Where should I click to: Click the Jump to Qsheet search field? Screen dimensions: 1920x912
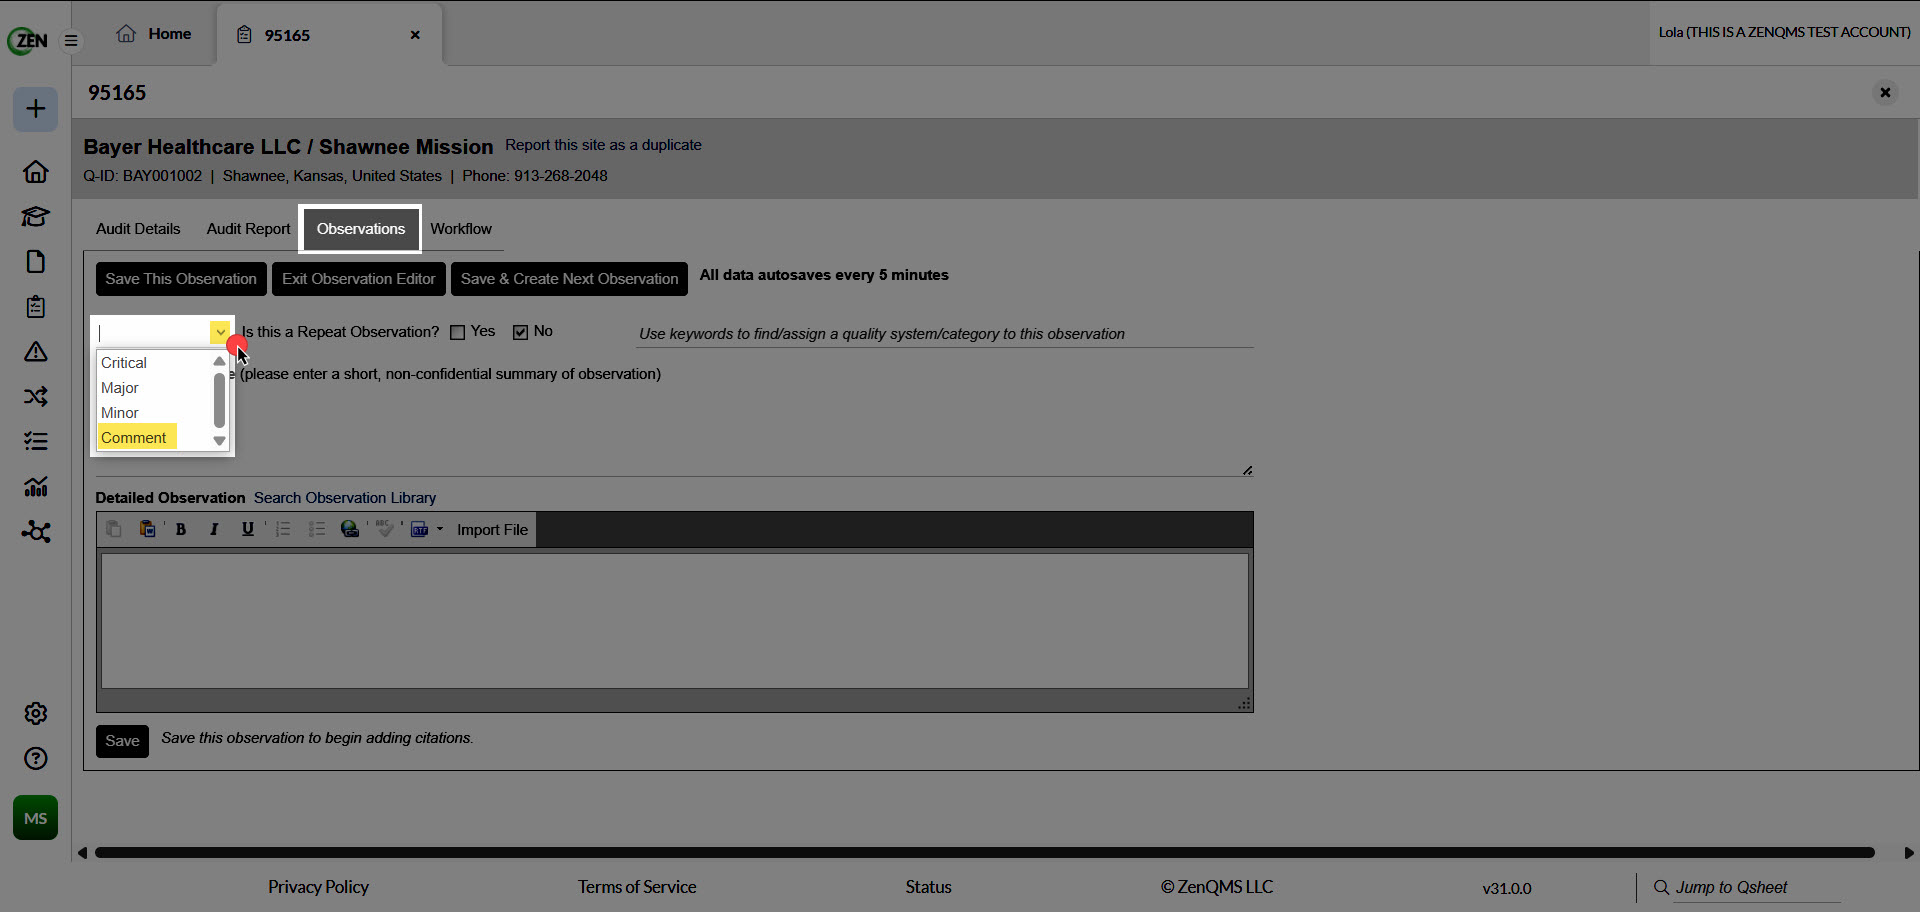pos(1757,887)
